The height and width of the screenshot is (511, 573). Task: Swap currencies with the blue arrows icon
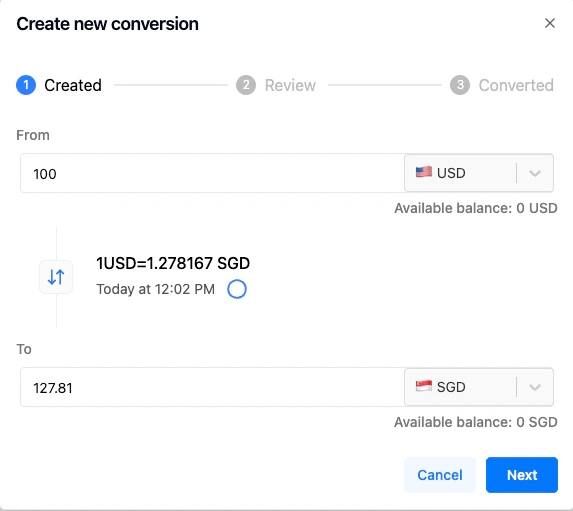point(56,277)
